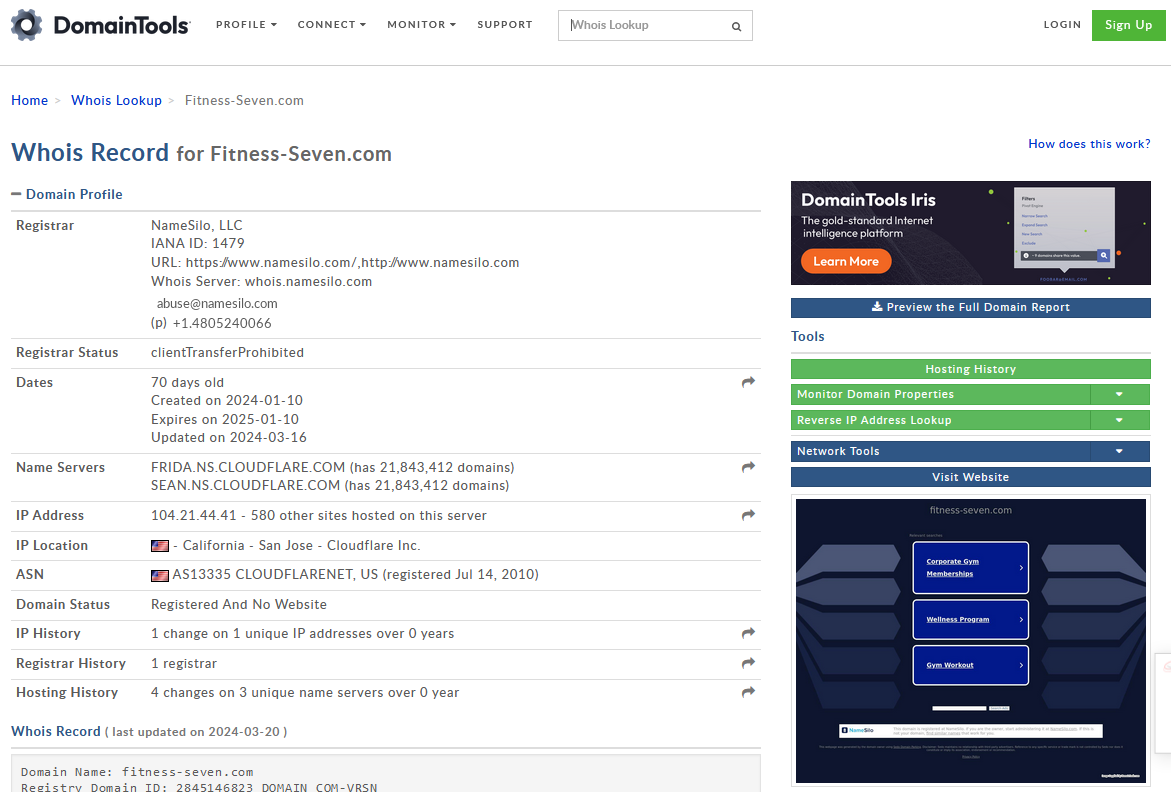1171x792 pixels.
Task: Click the share arrow in IP Address row
Action: pyautogui.click(x=748, y=515)
